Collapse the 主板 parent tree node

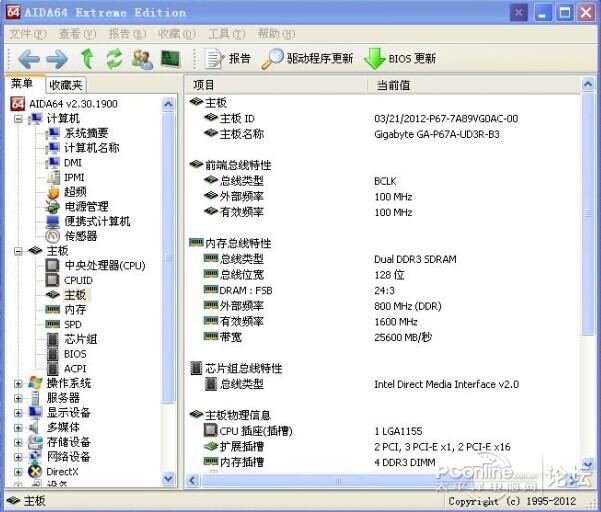click(x=18, y=251)
